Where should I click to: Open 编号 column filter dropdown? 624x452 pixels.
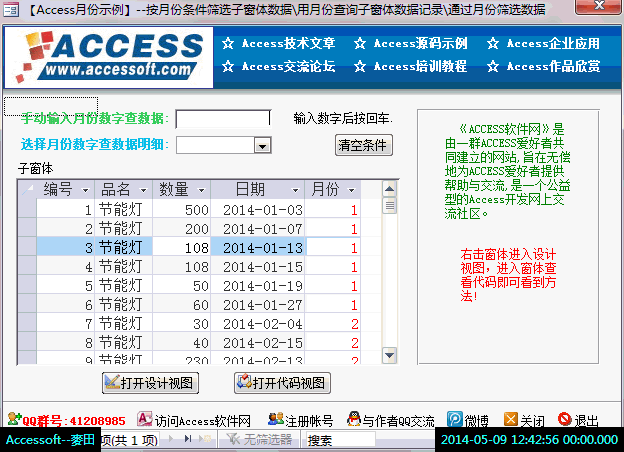click(85, 190)
